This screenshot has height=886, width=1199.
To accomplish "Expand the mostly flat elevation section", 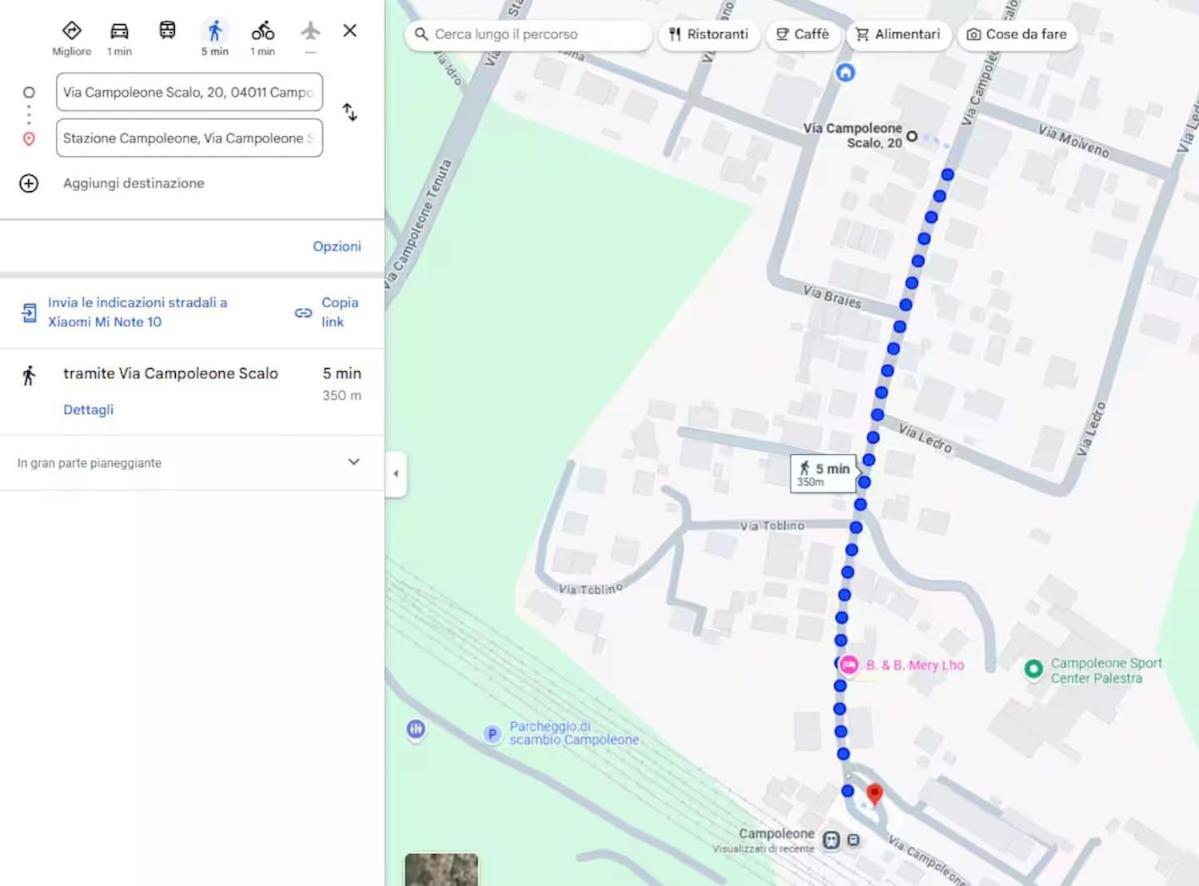I will tap(353, 462).
